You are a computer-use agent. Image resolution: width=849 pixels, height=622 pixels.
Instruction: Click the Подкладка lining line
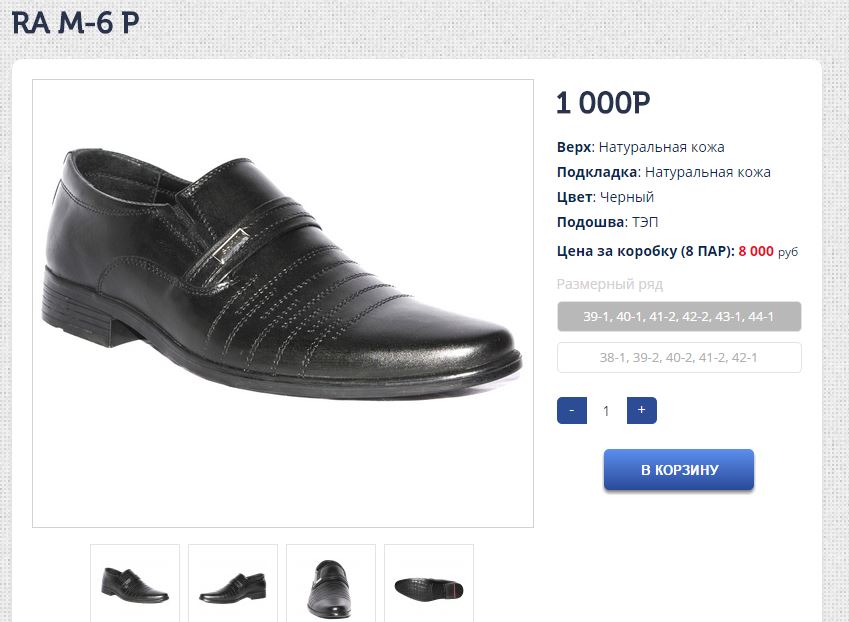pyautogui.click(x=663, y=172)
